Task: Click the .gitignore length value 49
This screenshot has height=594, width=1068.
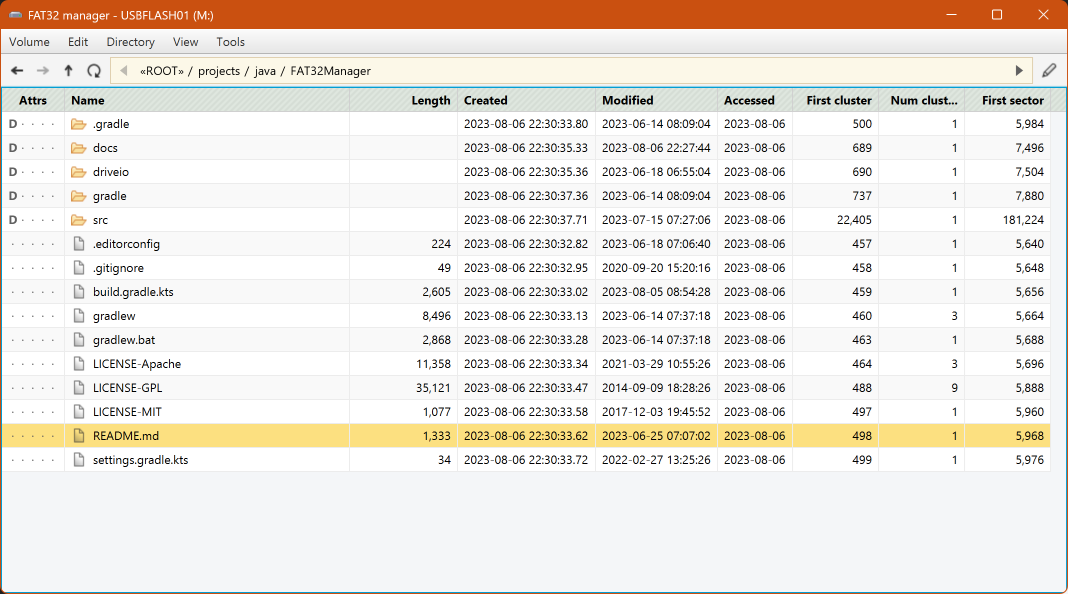Action: point(444,268)
